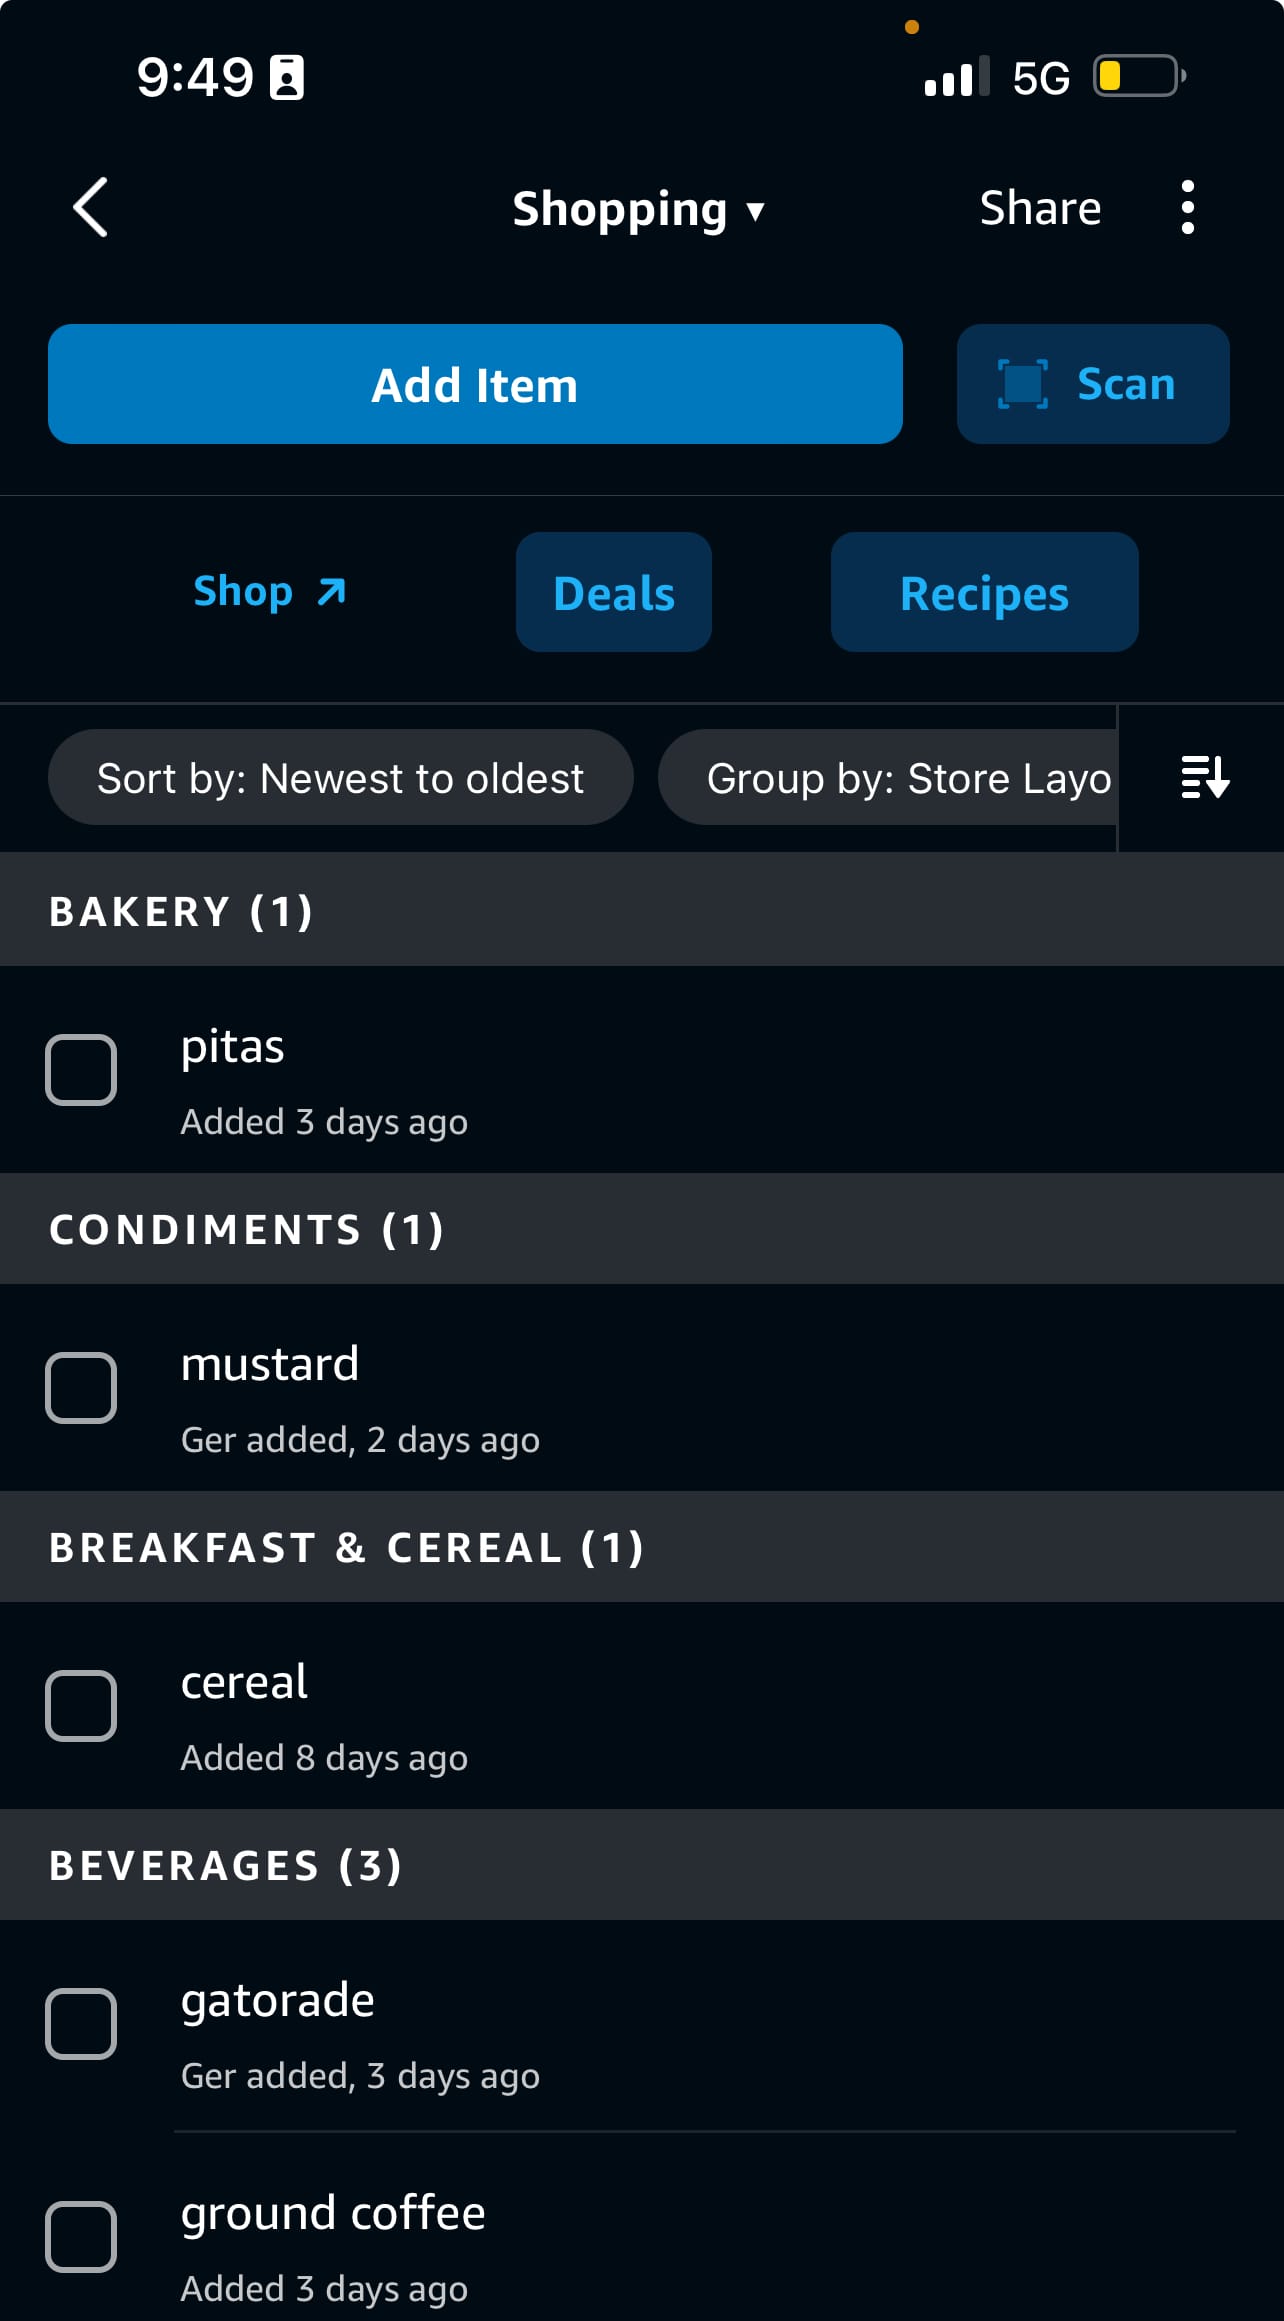1284x2321 pixels.
Task: Switch to the Deals section
Action: tap(613, 591)
